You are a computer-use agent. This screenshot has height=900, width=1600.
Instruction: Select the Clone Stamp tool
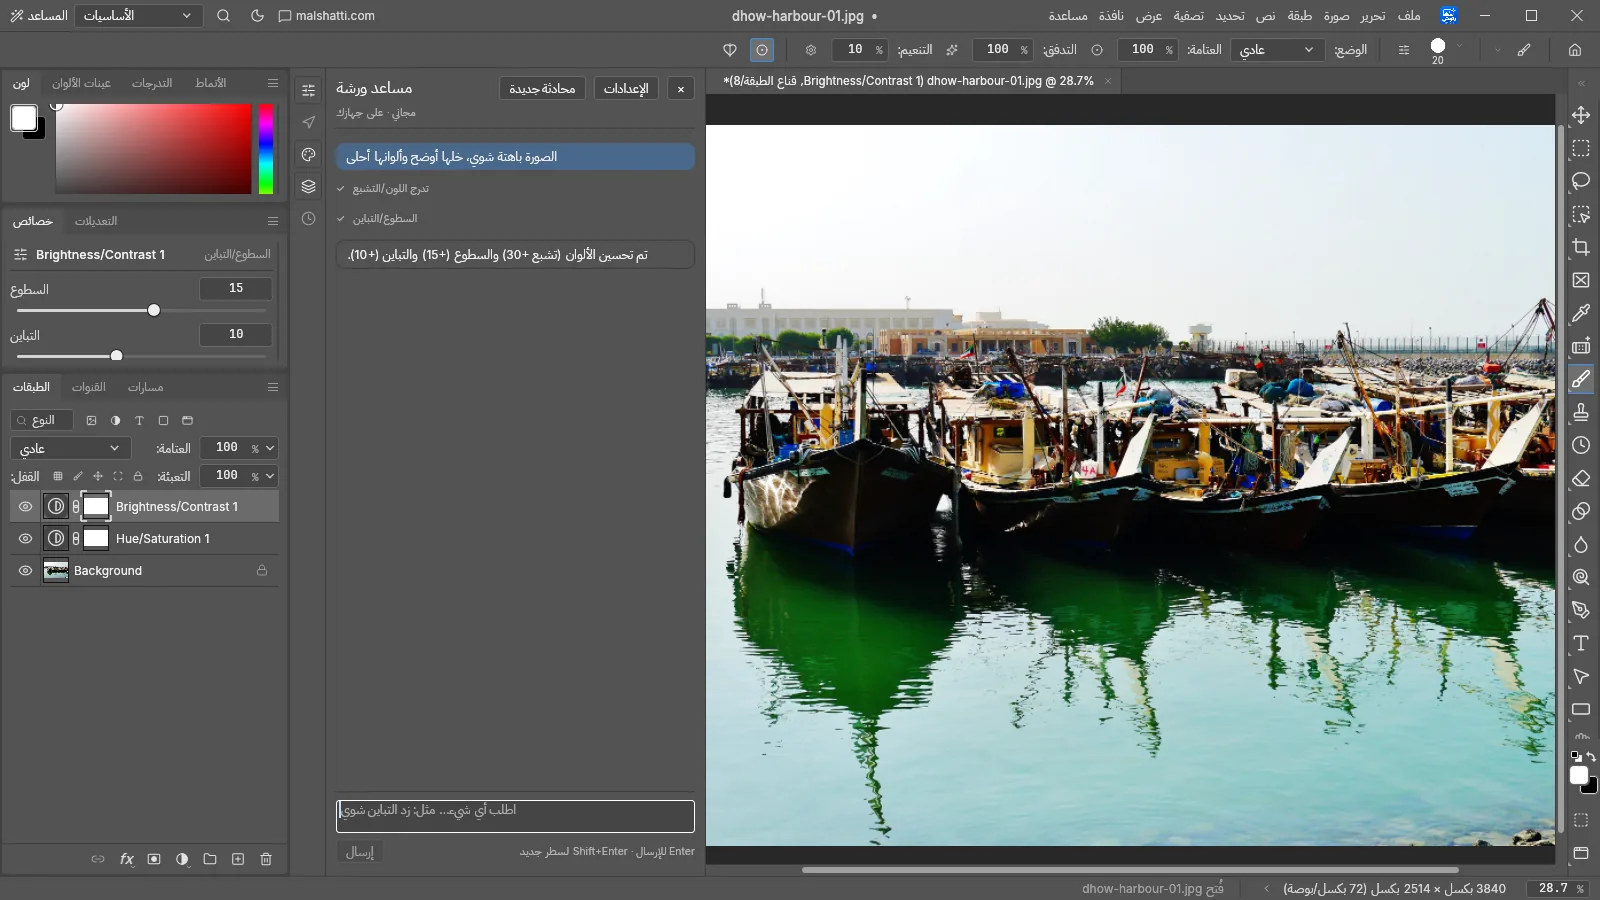coord(1581,412)
